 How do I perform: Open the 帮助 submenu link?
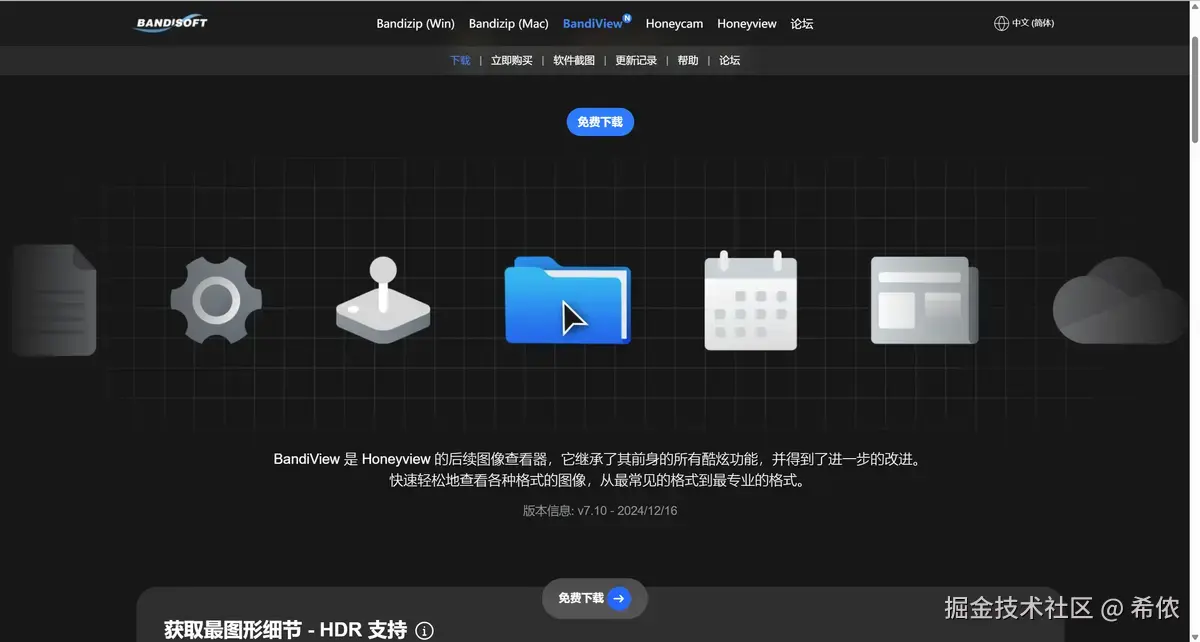[x=688, y=61]
